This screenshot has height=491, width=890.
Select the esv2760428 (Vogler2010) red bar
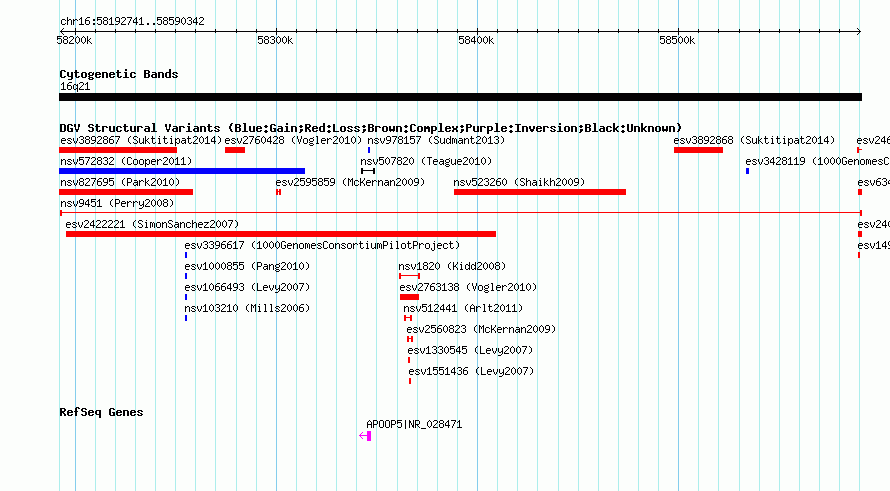coord(235,150)
